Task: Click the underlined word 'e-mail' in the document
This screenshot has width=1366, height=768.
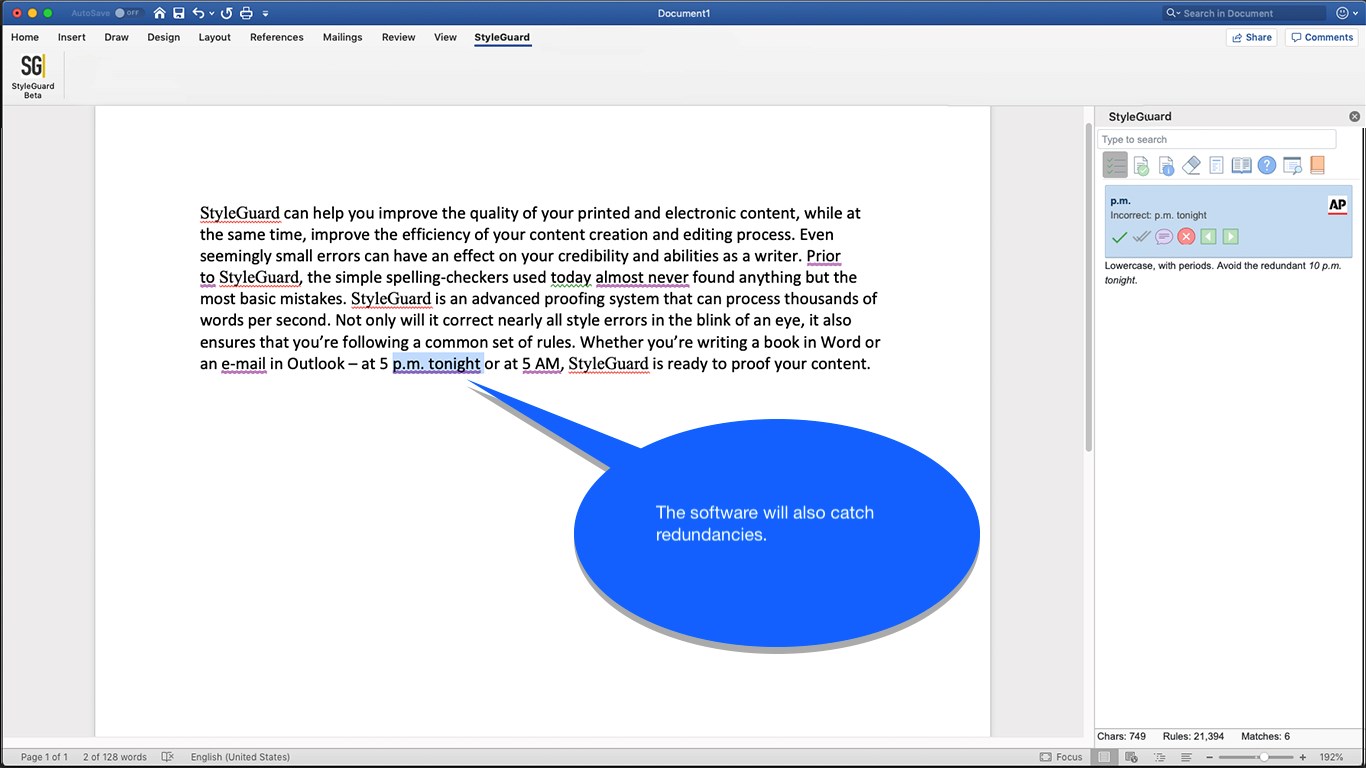Action: 244,364
